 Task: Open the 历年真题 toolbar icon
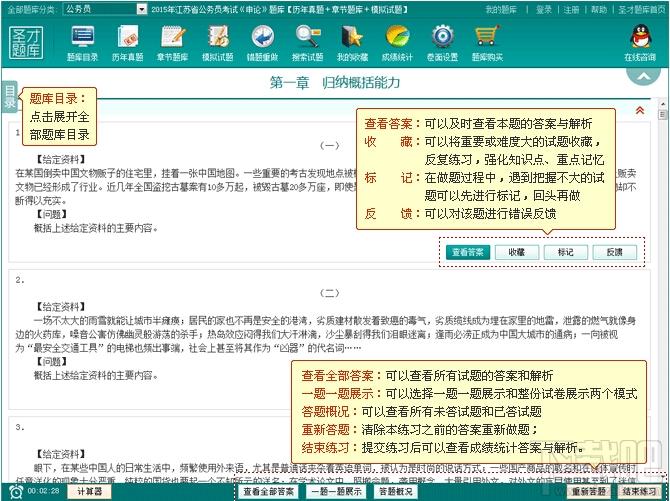tap(127, 43)
